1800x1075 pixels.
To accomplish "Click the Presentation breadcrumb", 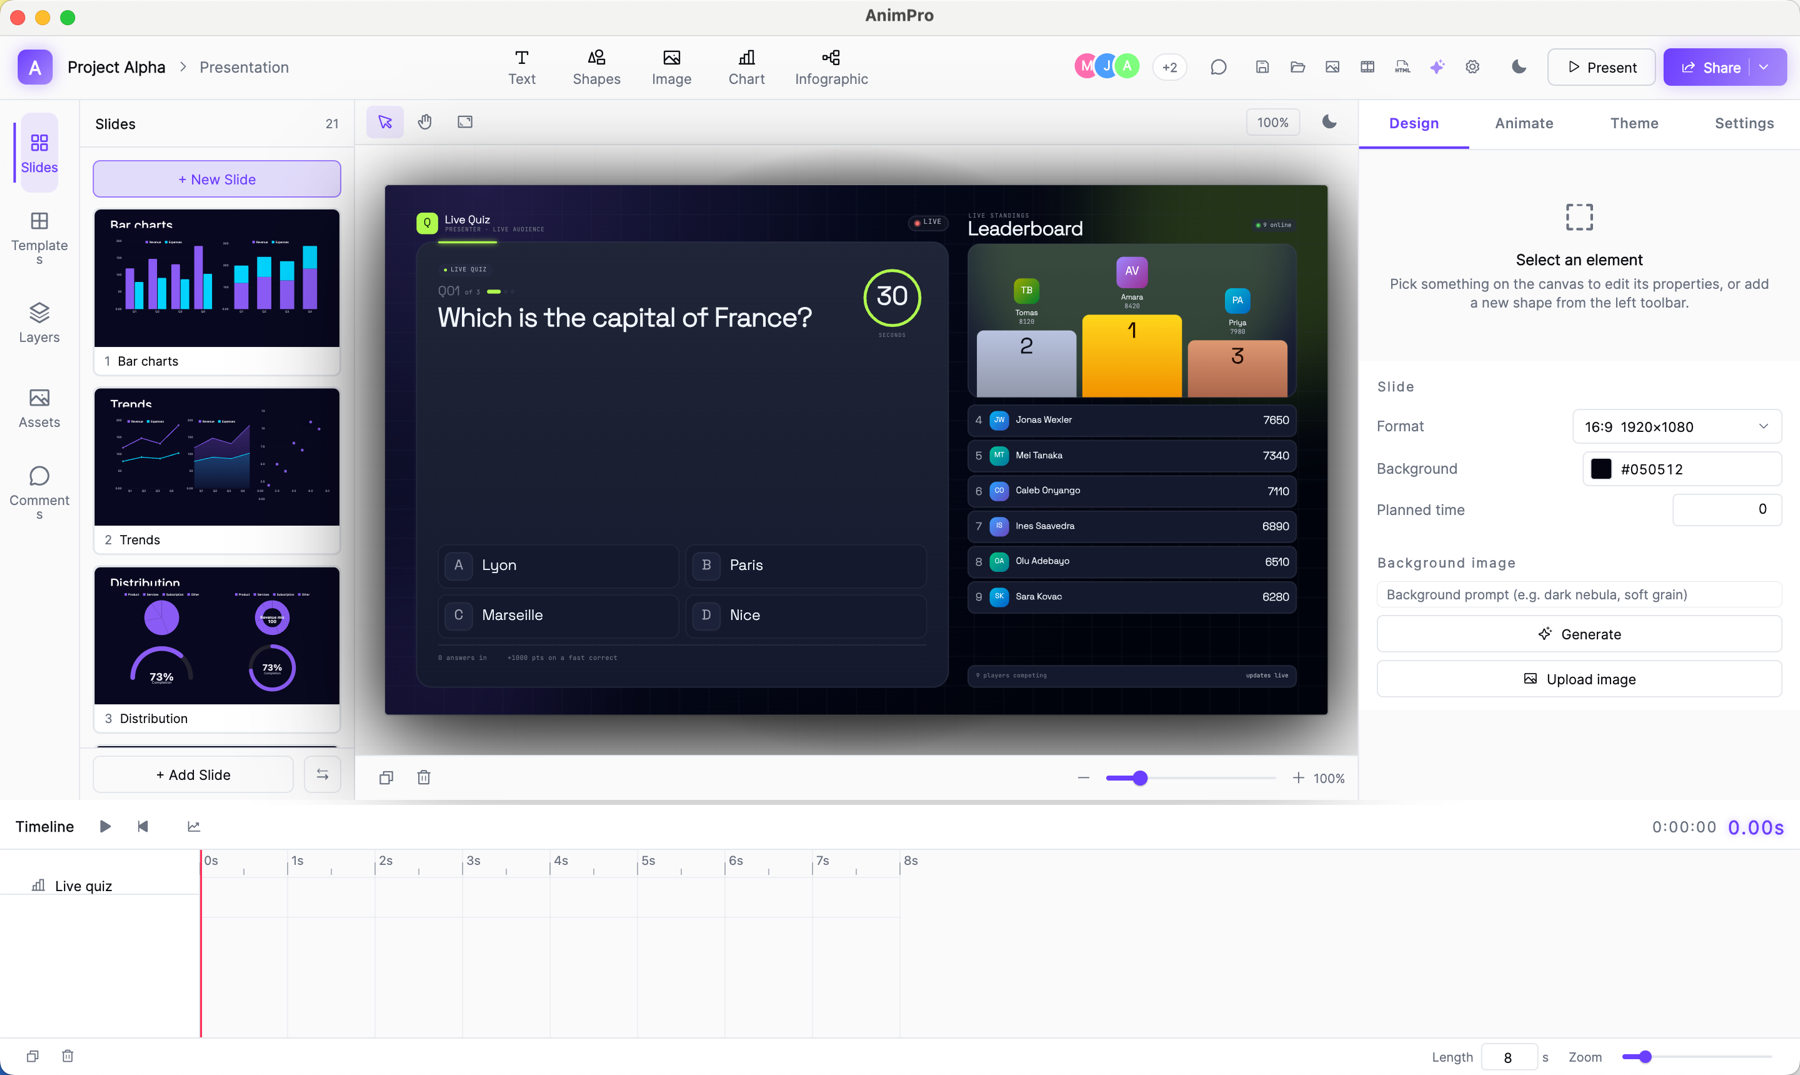I will 244,67.
